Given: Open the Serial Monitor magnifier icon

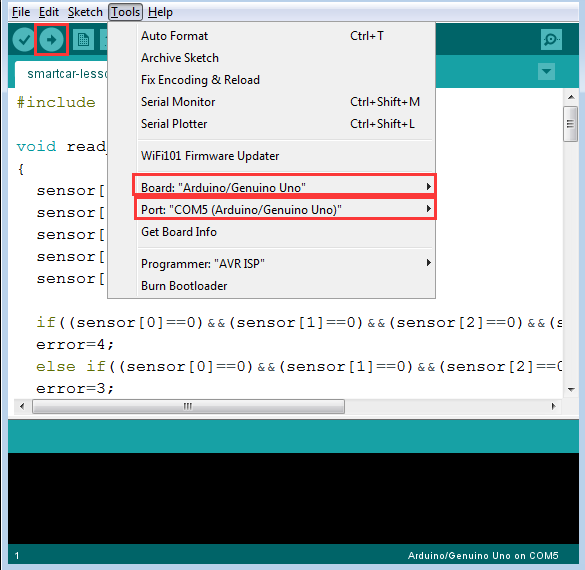Looking at the screenshot, I should pyautogui.click(x=551, y=39).
